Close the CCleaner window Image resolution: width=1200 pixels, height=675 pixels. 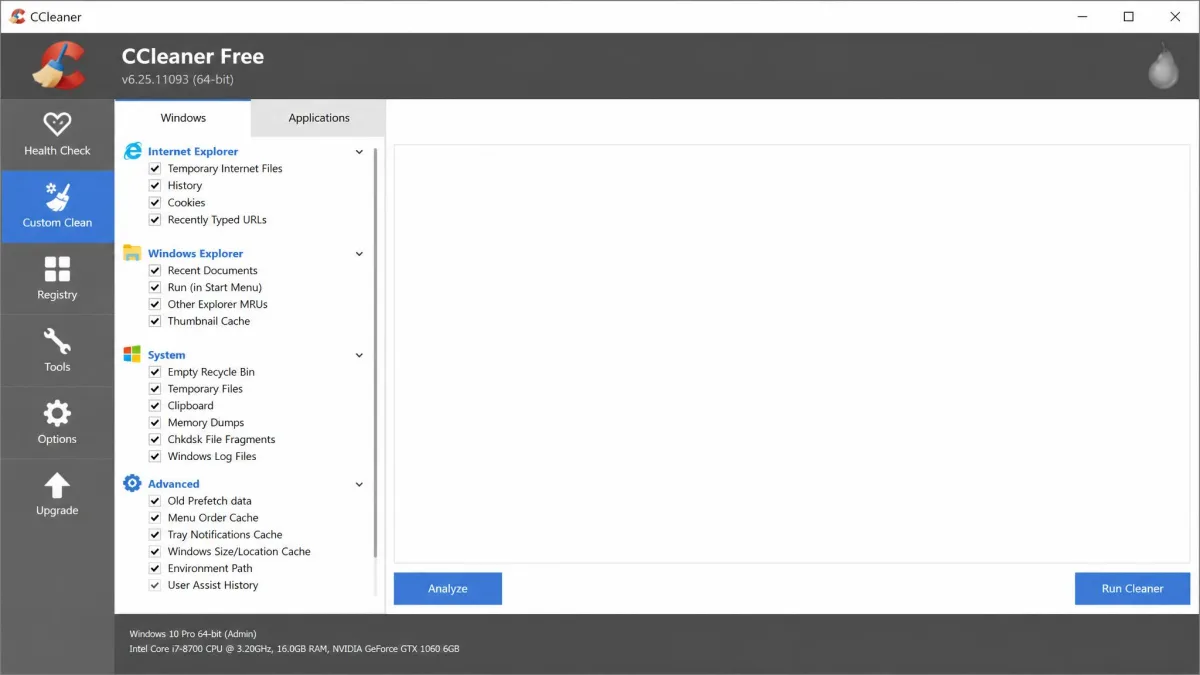1175,16
